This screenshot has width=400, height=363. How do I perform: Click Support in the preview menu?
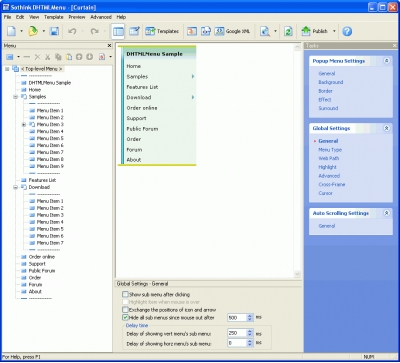(136, 118)
